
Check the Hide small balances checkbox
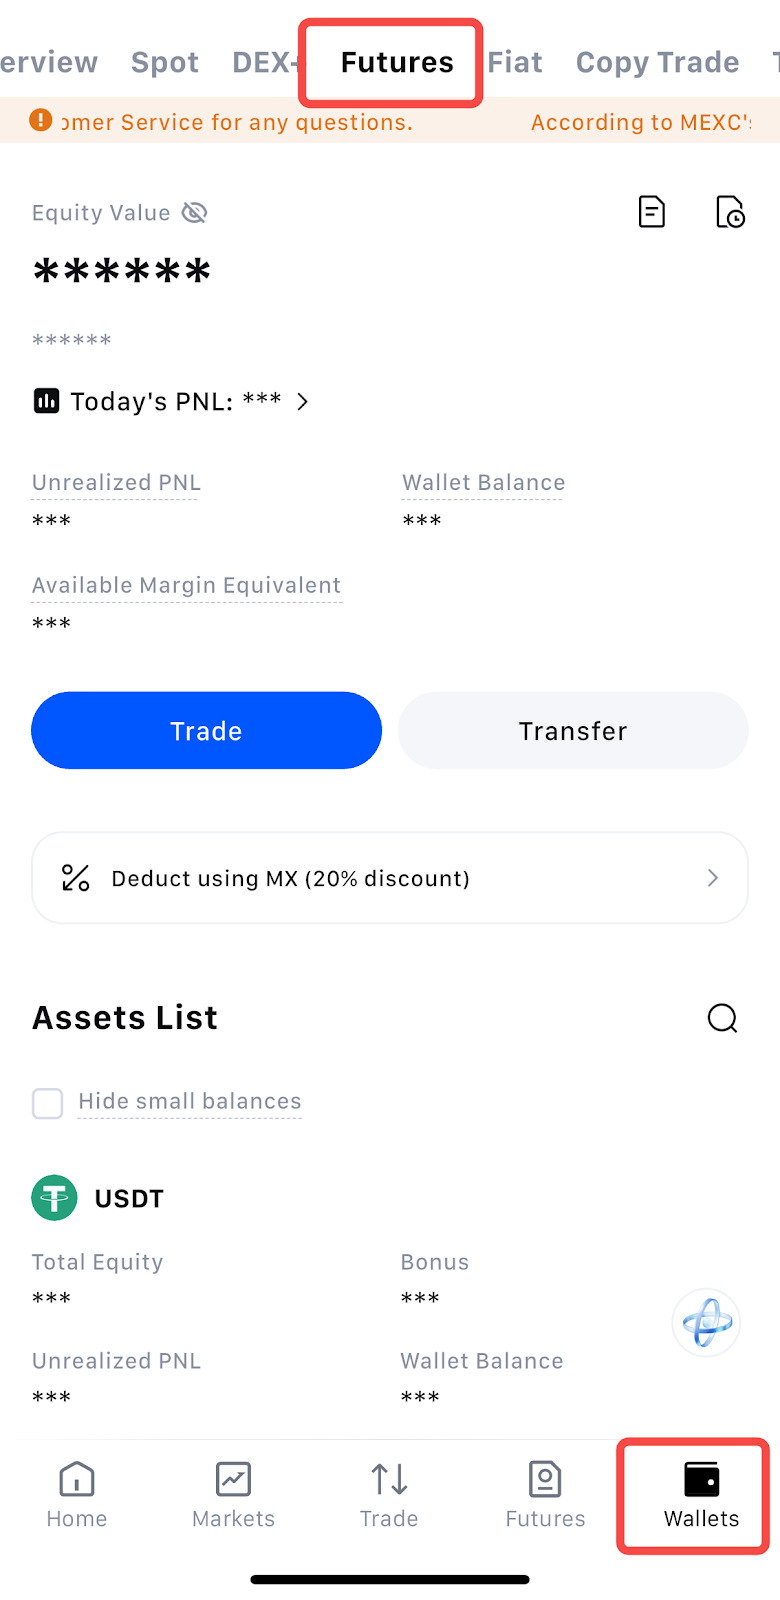(x=48, y=1103)
